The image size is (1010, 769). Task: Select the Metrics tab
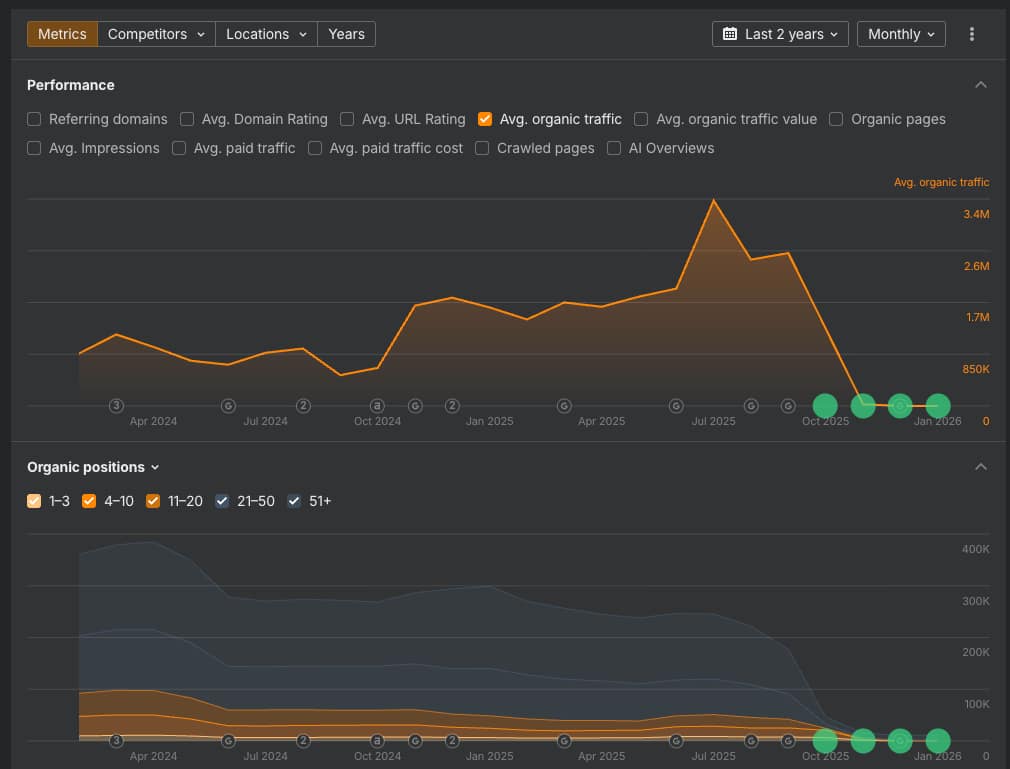coord(62,33)
